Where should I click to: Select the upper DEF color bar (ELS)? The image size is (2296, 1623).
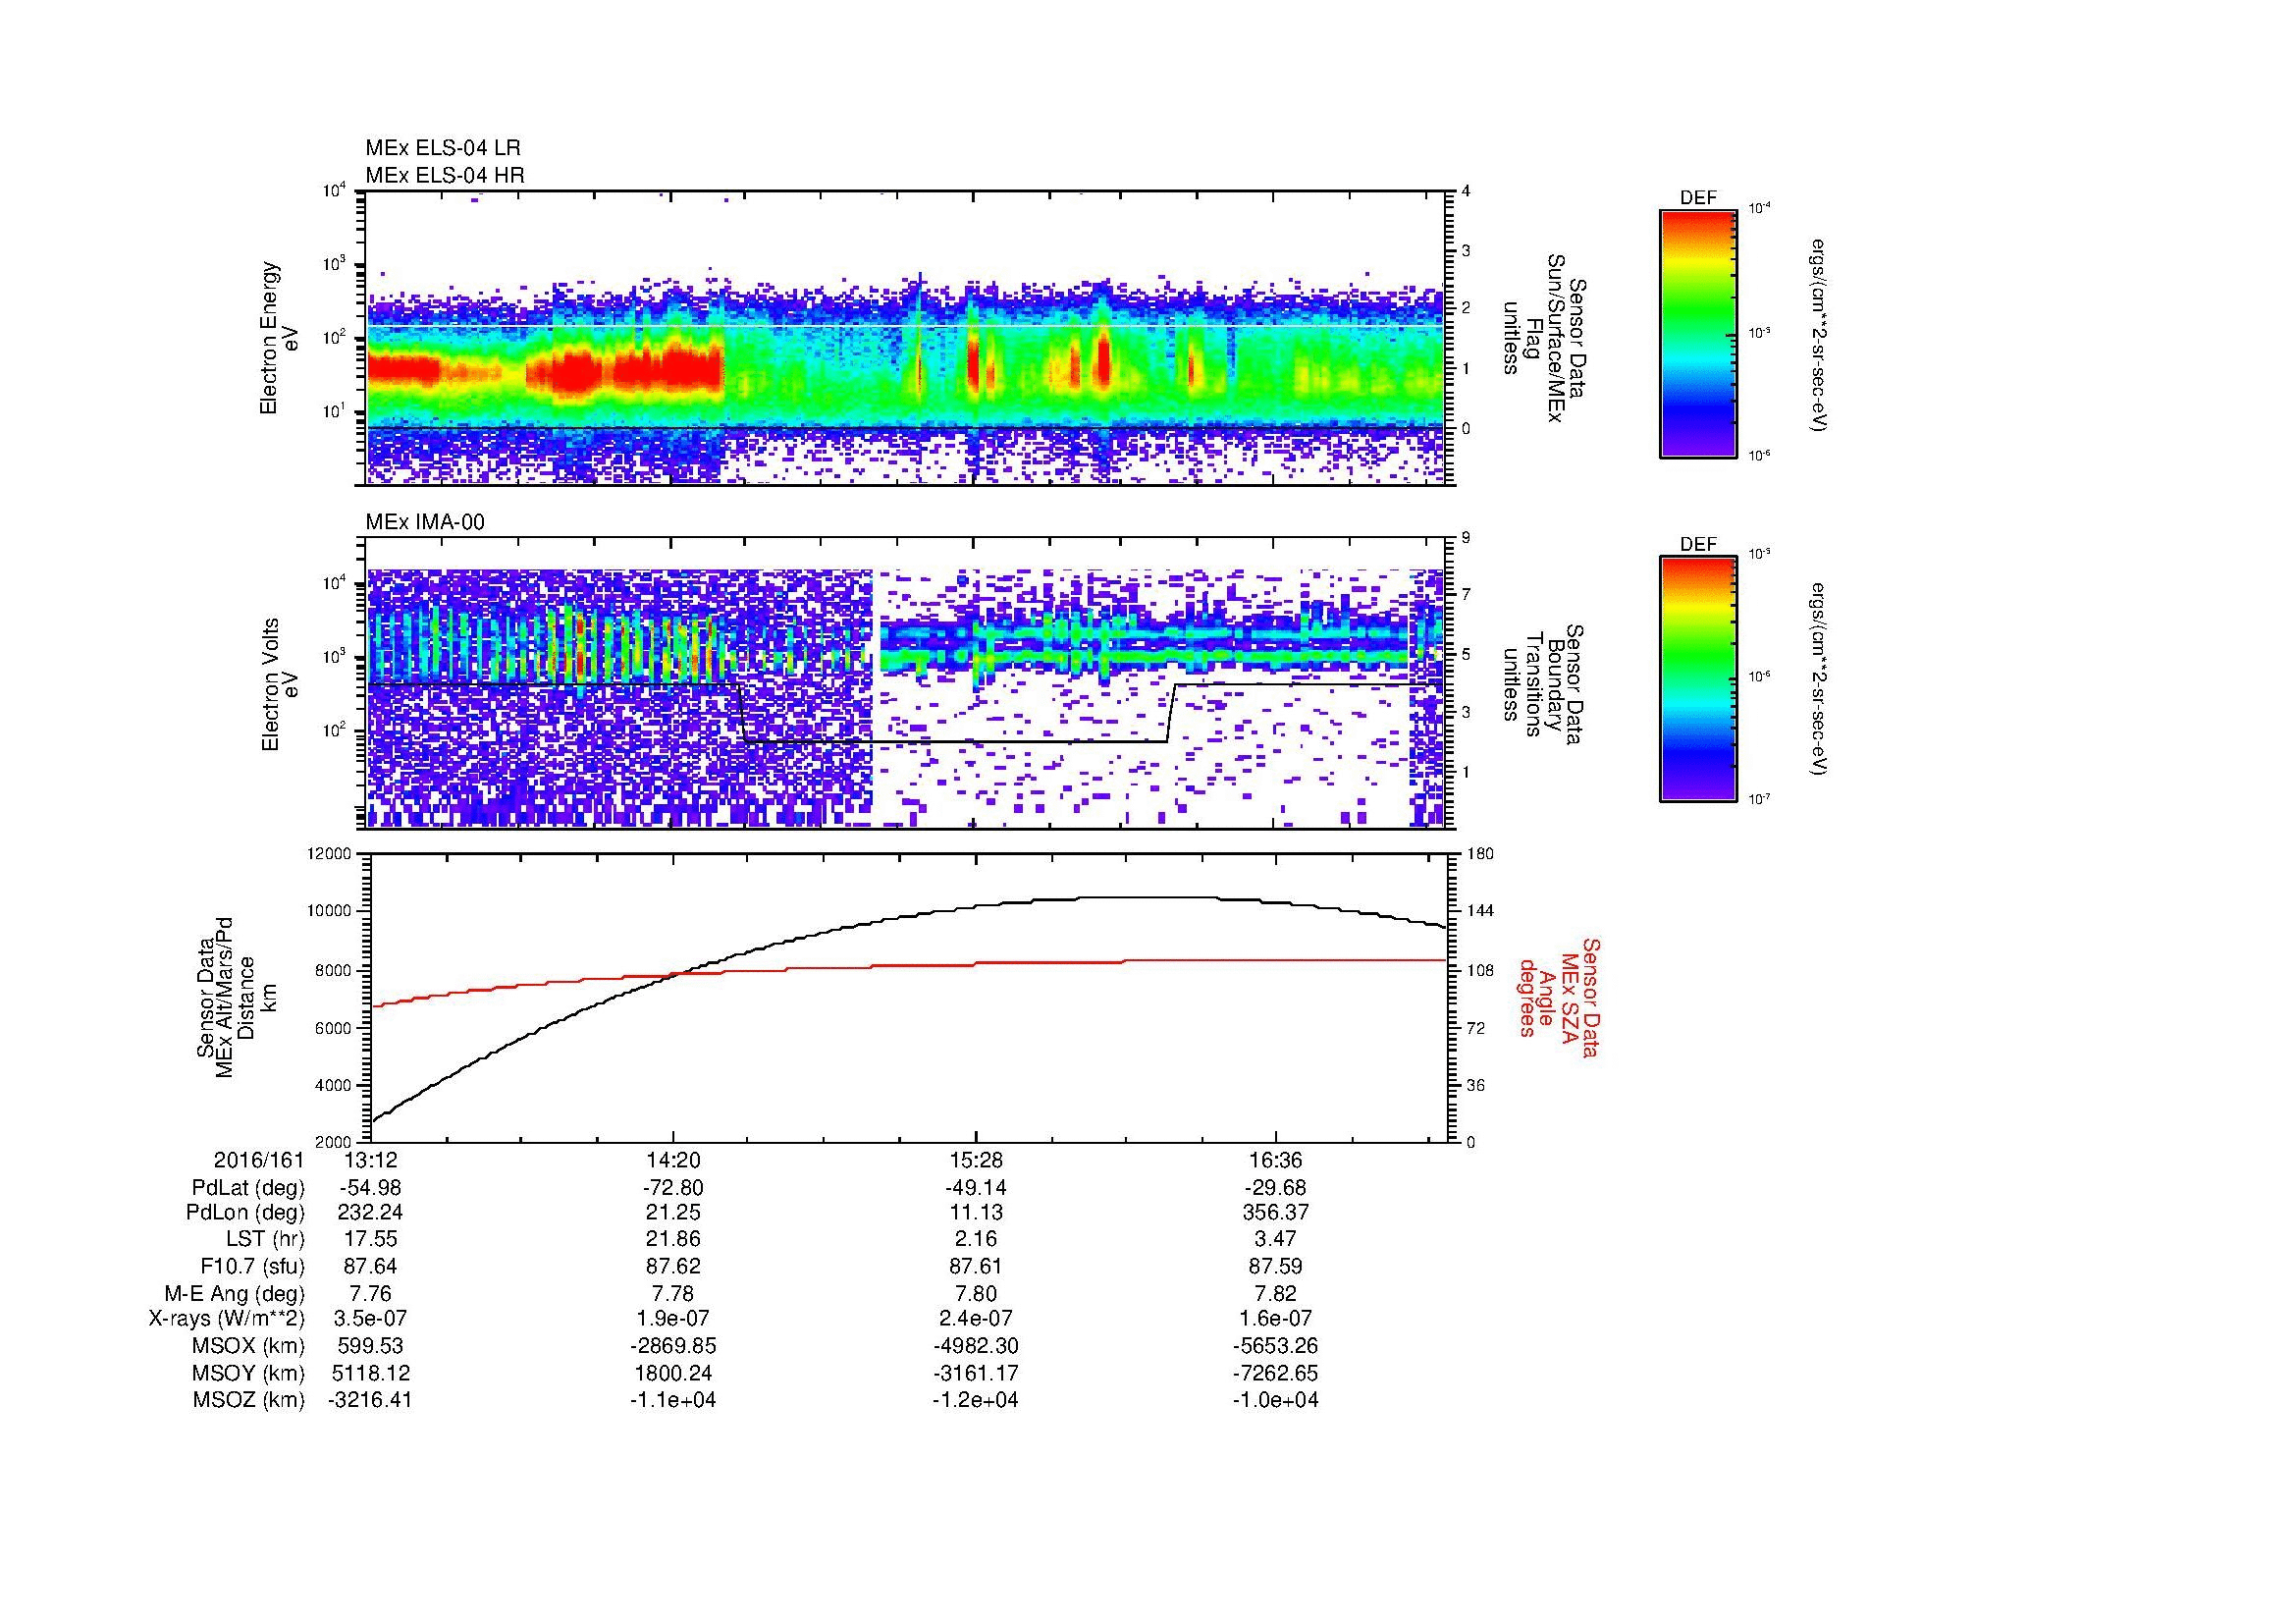click(x=1698, y=333)
